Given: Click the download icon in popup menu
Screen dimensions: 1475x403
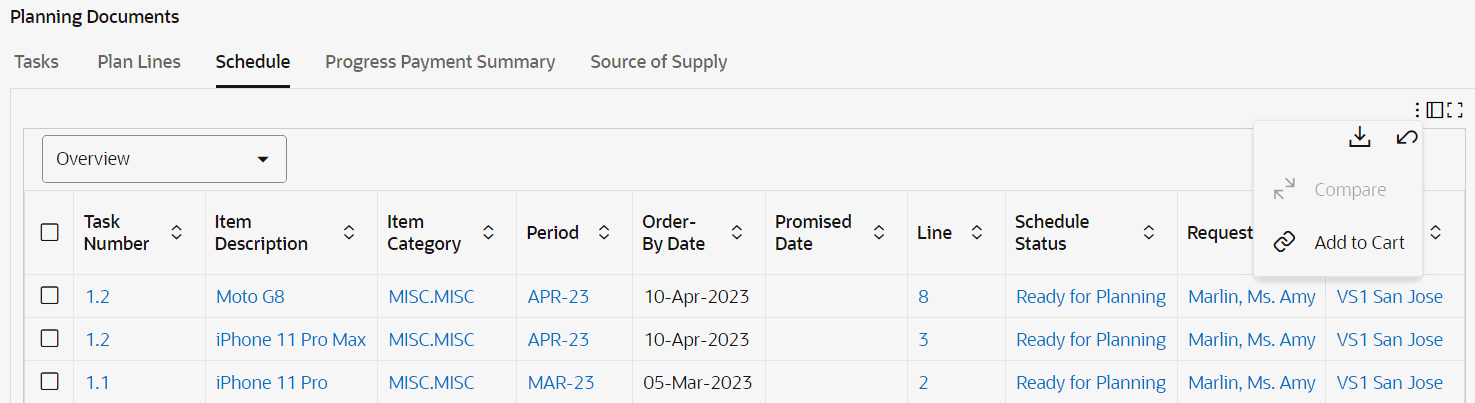Looking at the screenshot, I should [x=1359, y=138].
